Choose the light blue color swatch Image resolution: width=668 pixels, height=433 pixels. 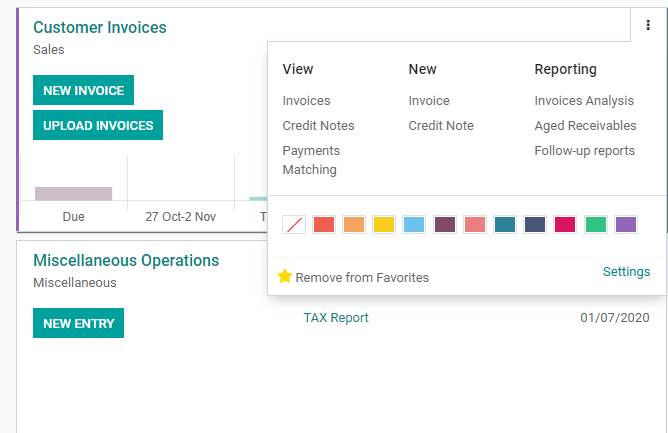(x=414, y=225)
